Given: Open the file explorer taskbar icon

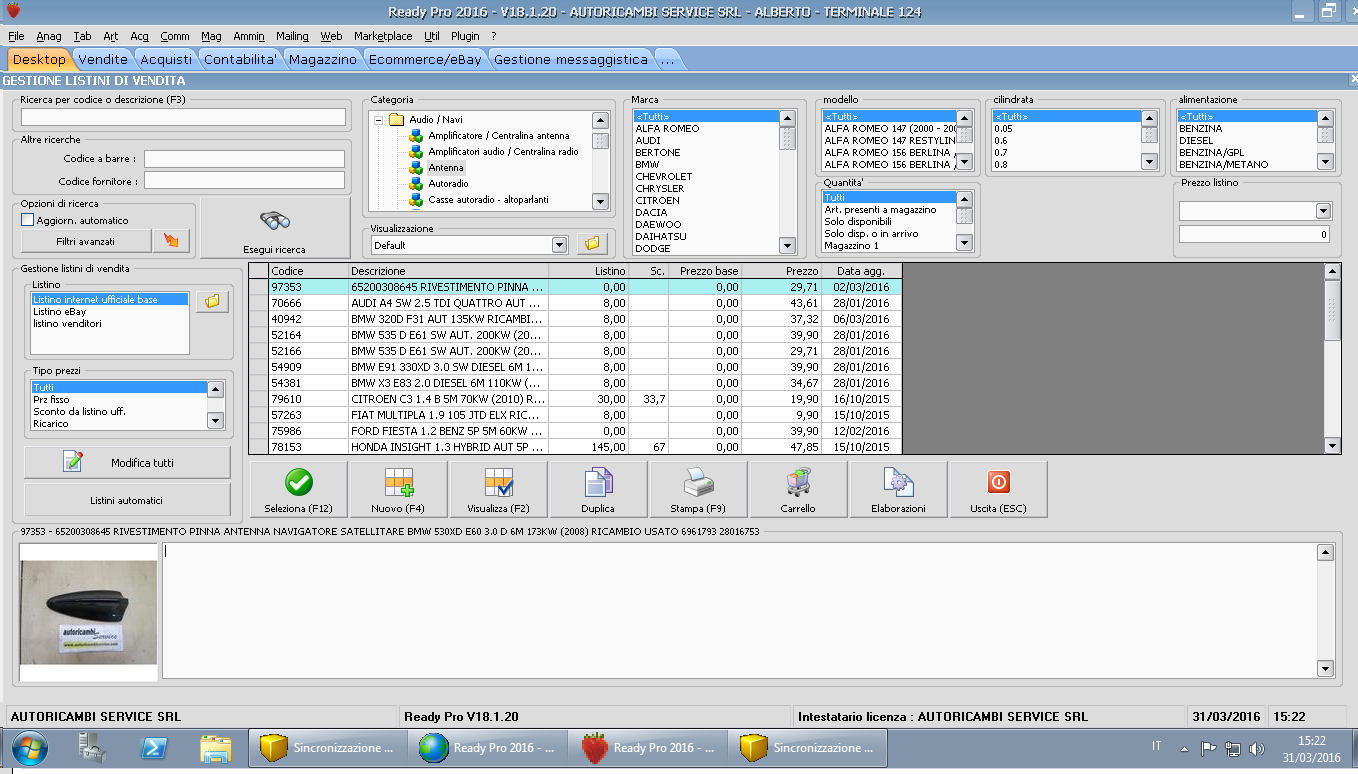Looking at the screenshot, I should coord(215,748).
